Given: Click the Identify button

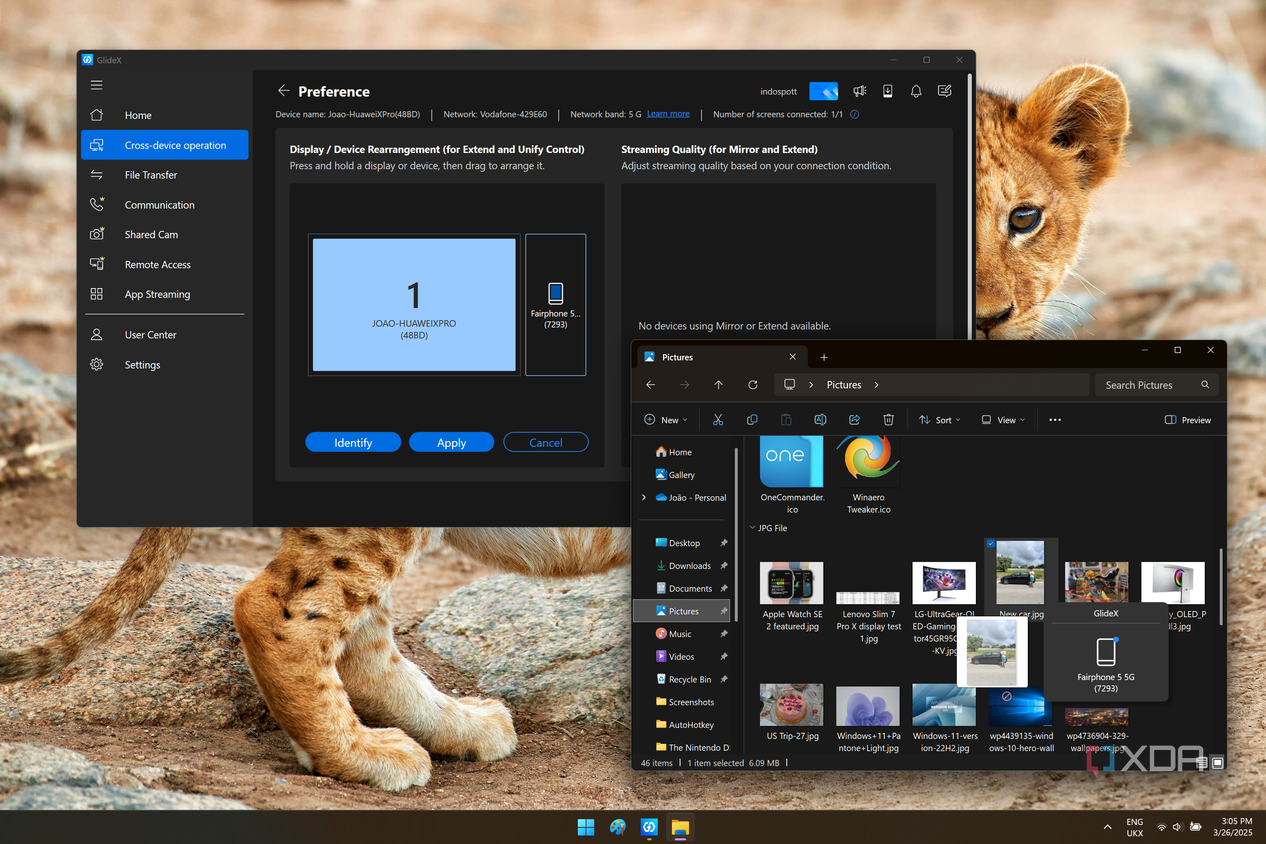Looking at the screenshot, I should (x=353, y=442).
